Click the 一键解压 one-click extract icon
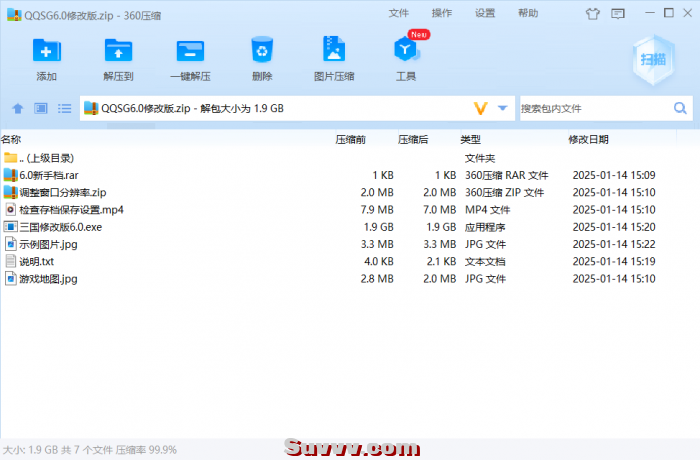Image resolution: width=700 pixels, height=460 pixels. [191, 50]
